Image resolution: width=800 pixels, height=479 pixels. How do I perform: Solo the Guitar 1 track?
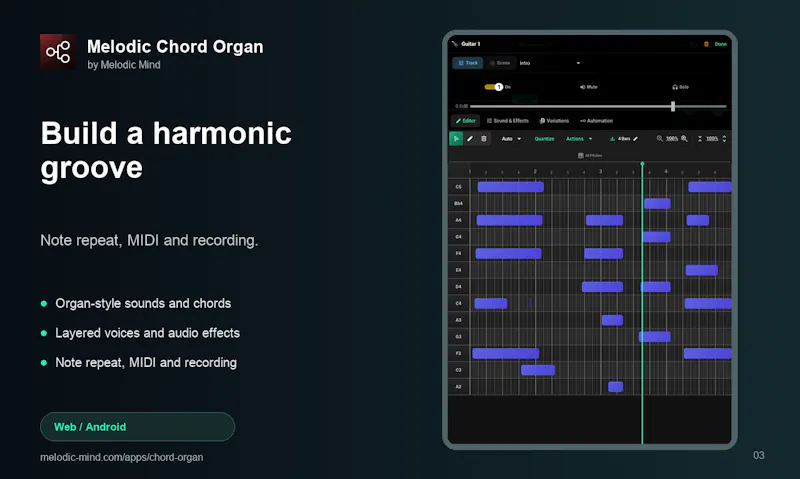coord(681,87)
